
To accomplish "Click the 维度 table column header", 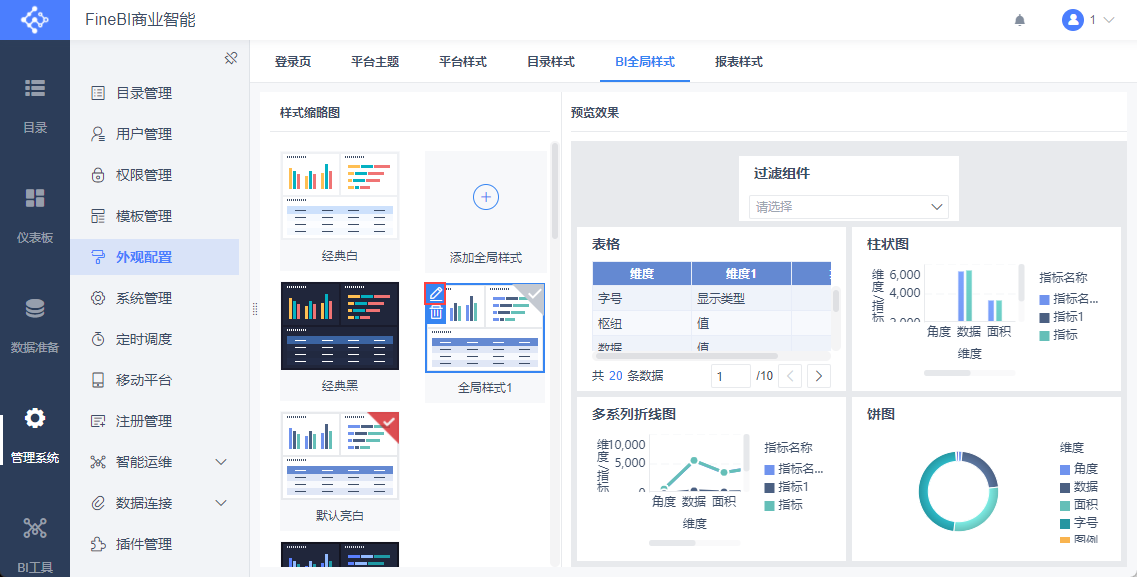I will 642,273.
